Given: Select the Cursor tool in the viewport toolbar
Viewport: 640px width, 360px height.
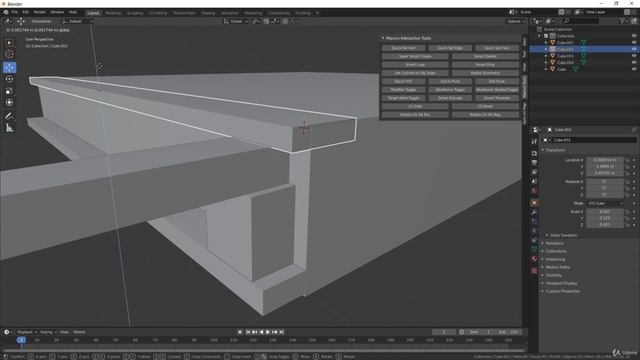Looking at the screenshot, I should [x=9, y=54].
